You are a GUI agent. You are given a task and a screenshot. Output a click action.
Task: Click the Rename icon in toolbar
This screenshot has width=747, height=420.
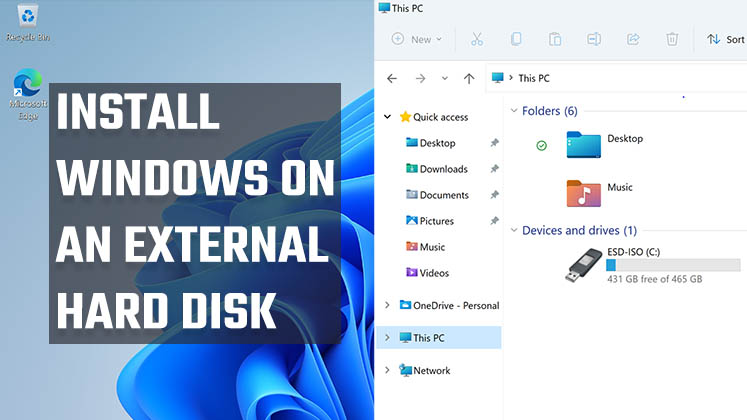click(594, 39)
